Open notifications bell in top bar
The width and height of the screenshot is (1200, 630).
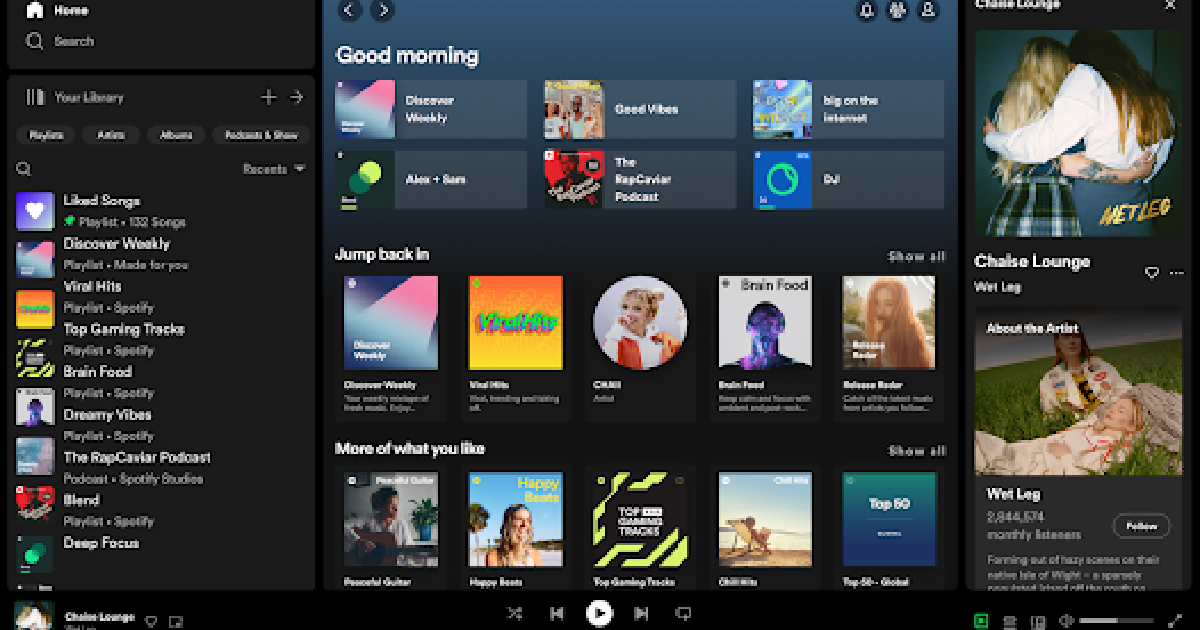[867, 10]
